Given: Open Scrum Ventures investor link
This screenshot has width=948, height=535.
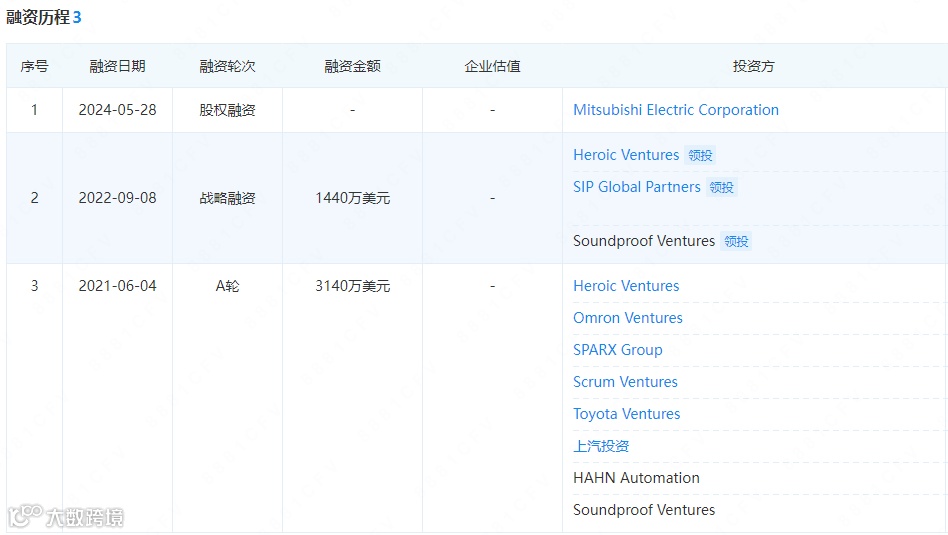Looking at the screenshot, I should pyautogui.click(x=625, y=382).
